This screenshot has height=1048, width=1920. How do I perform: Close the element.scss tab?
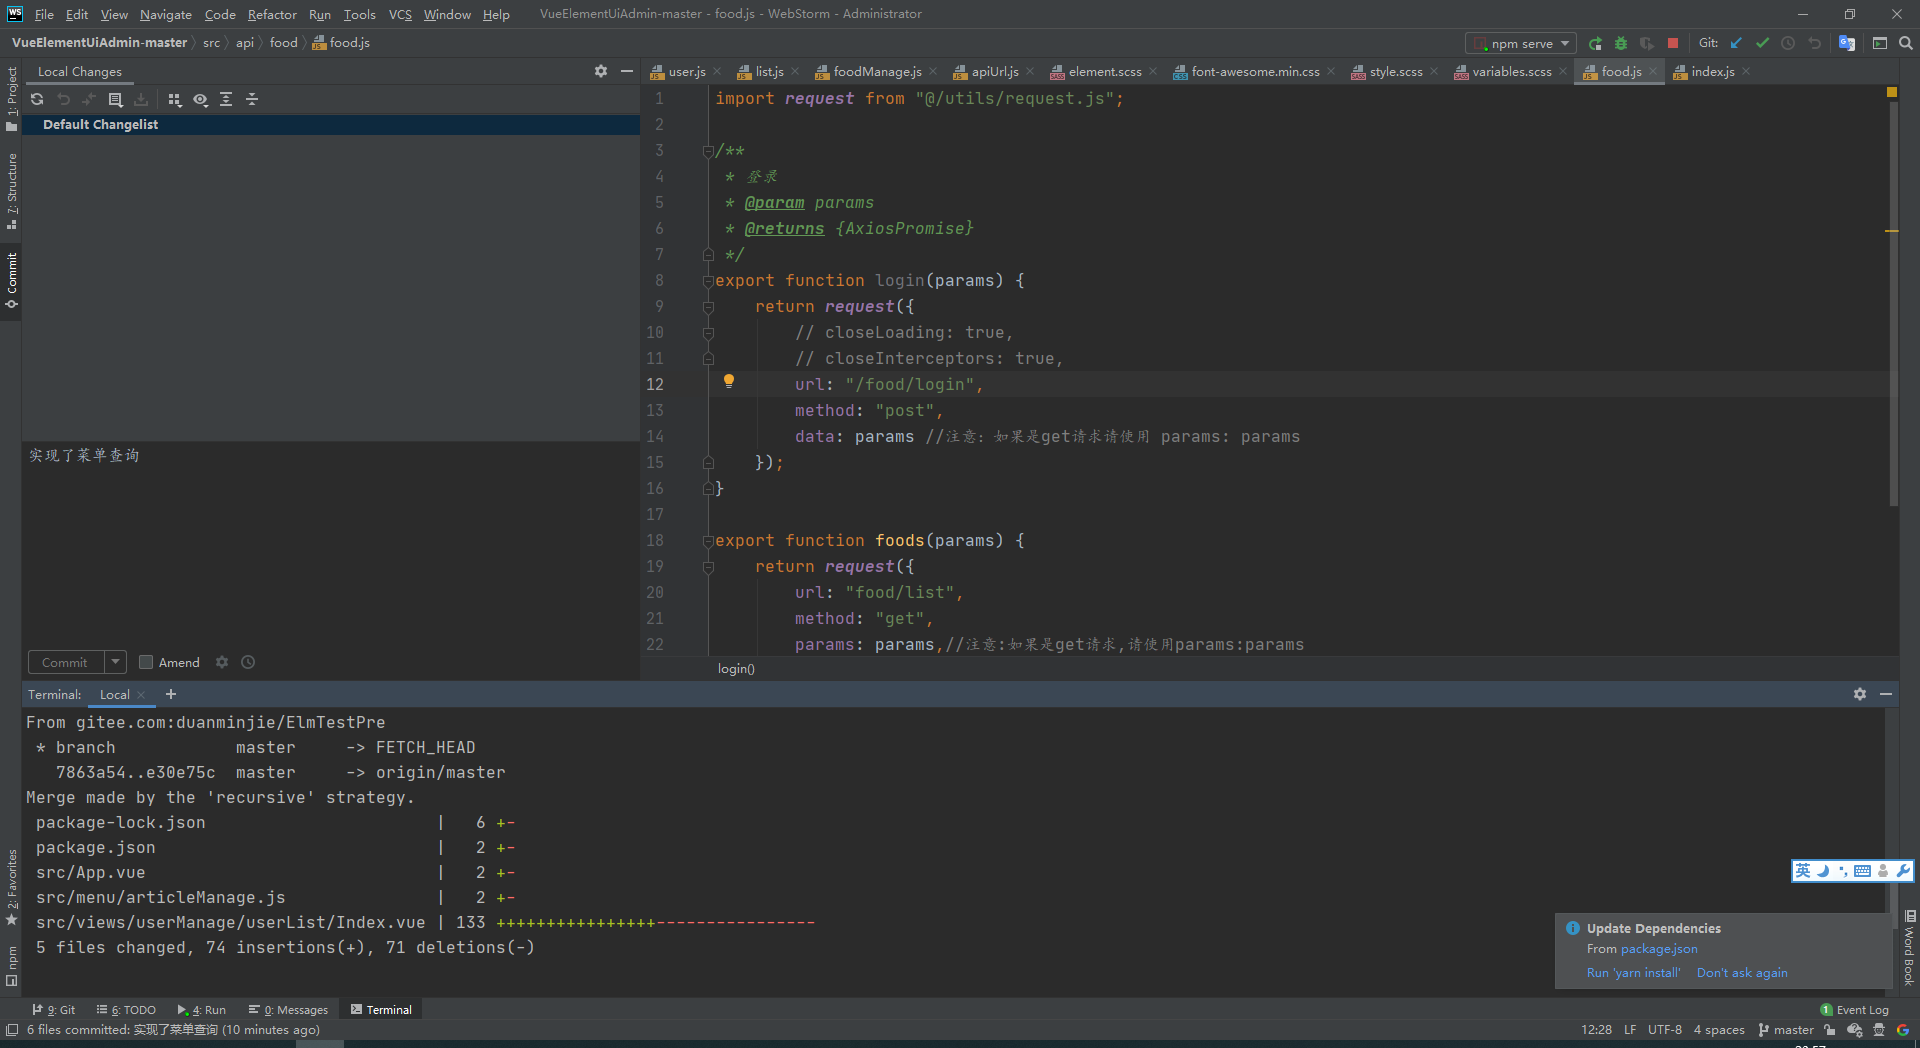point(1153,71)
